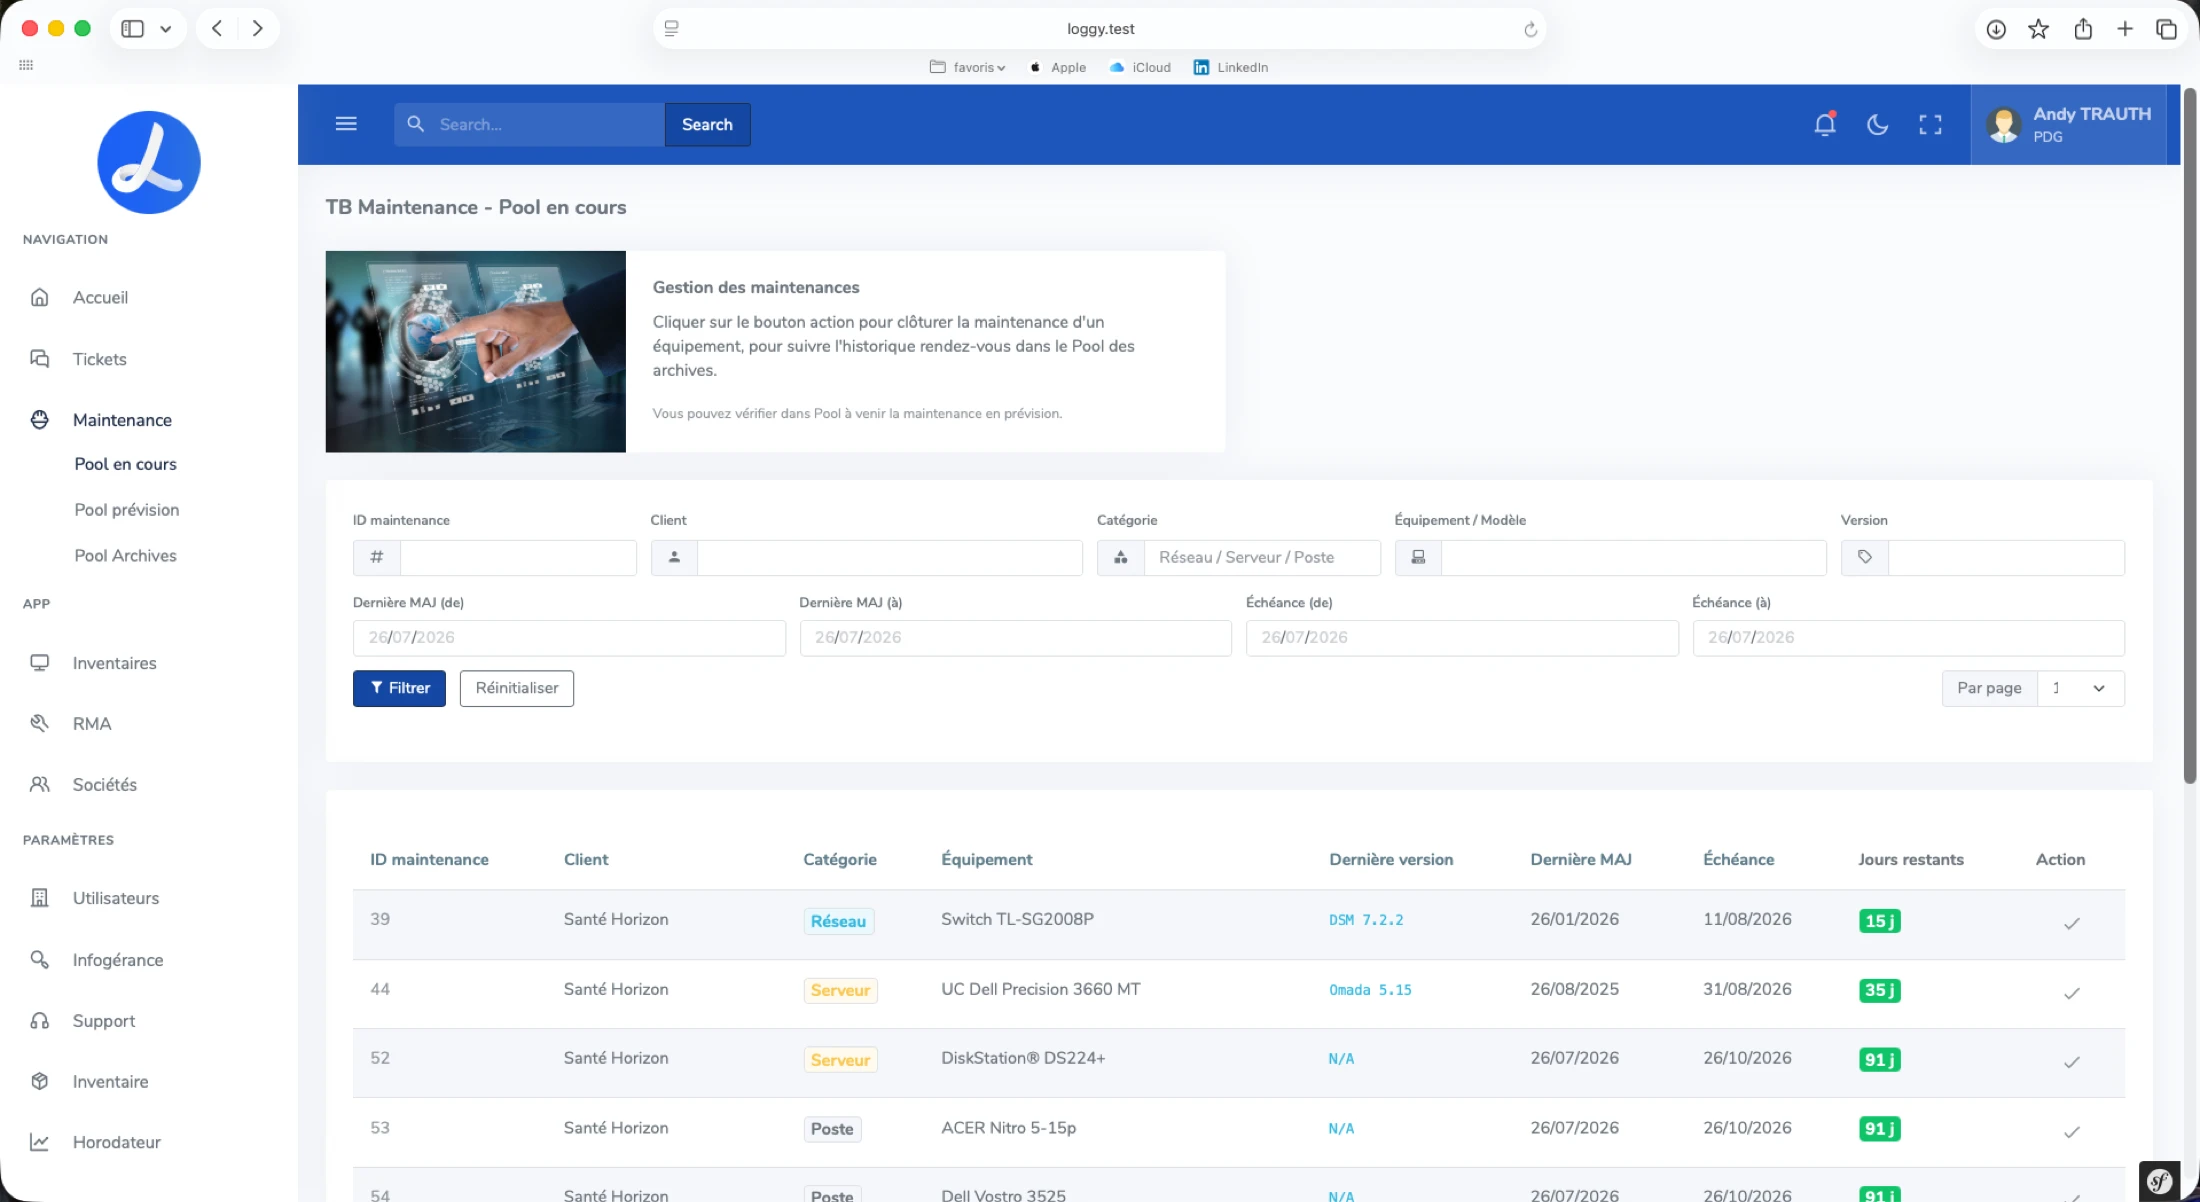Open the Par page dropdown

(x=2080, y=688)
